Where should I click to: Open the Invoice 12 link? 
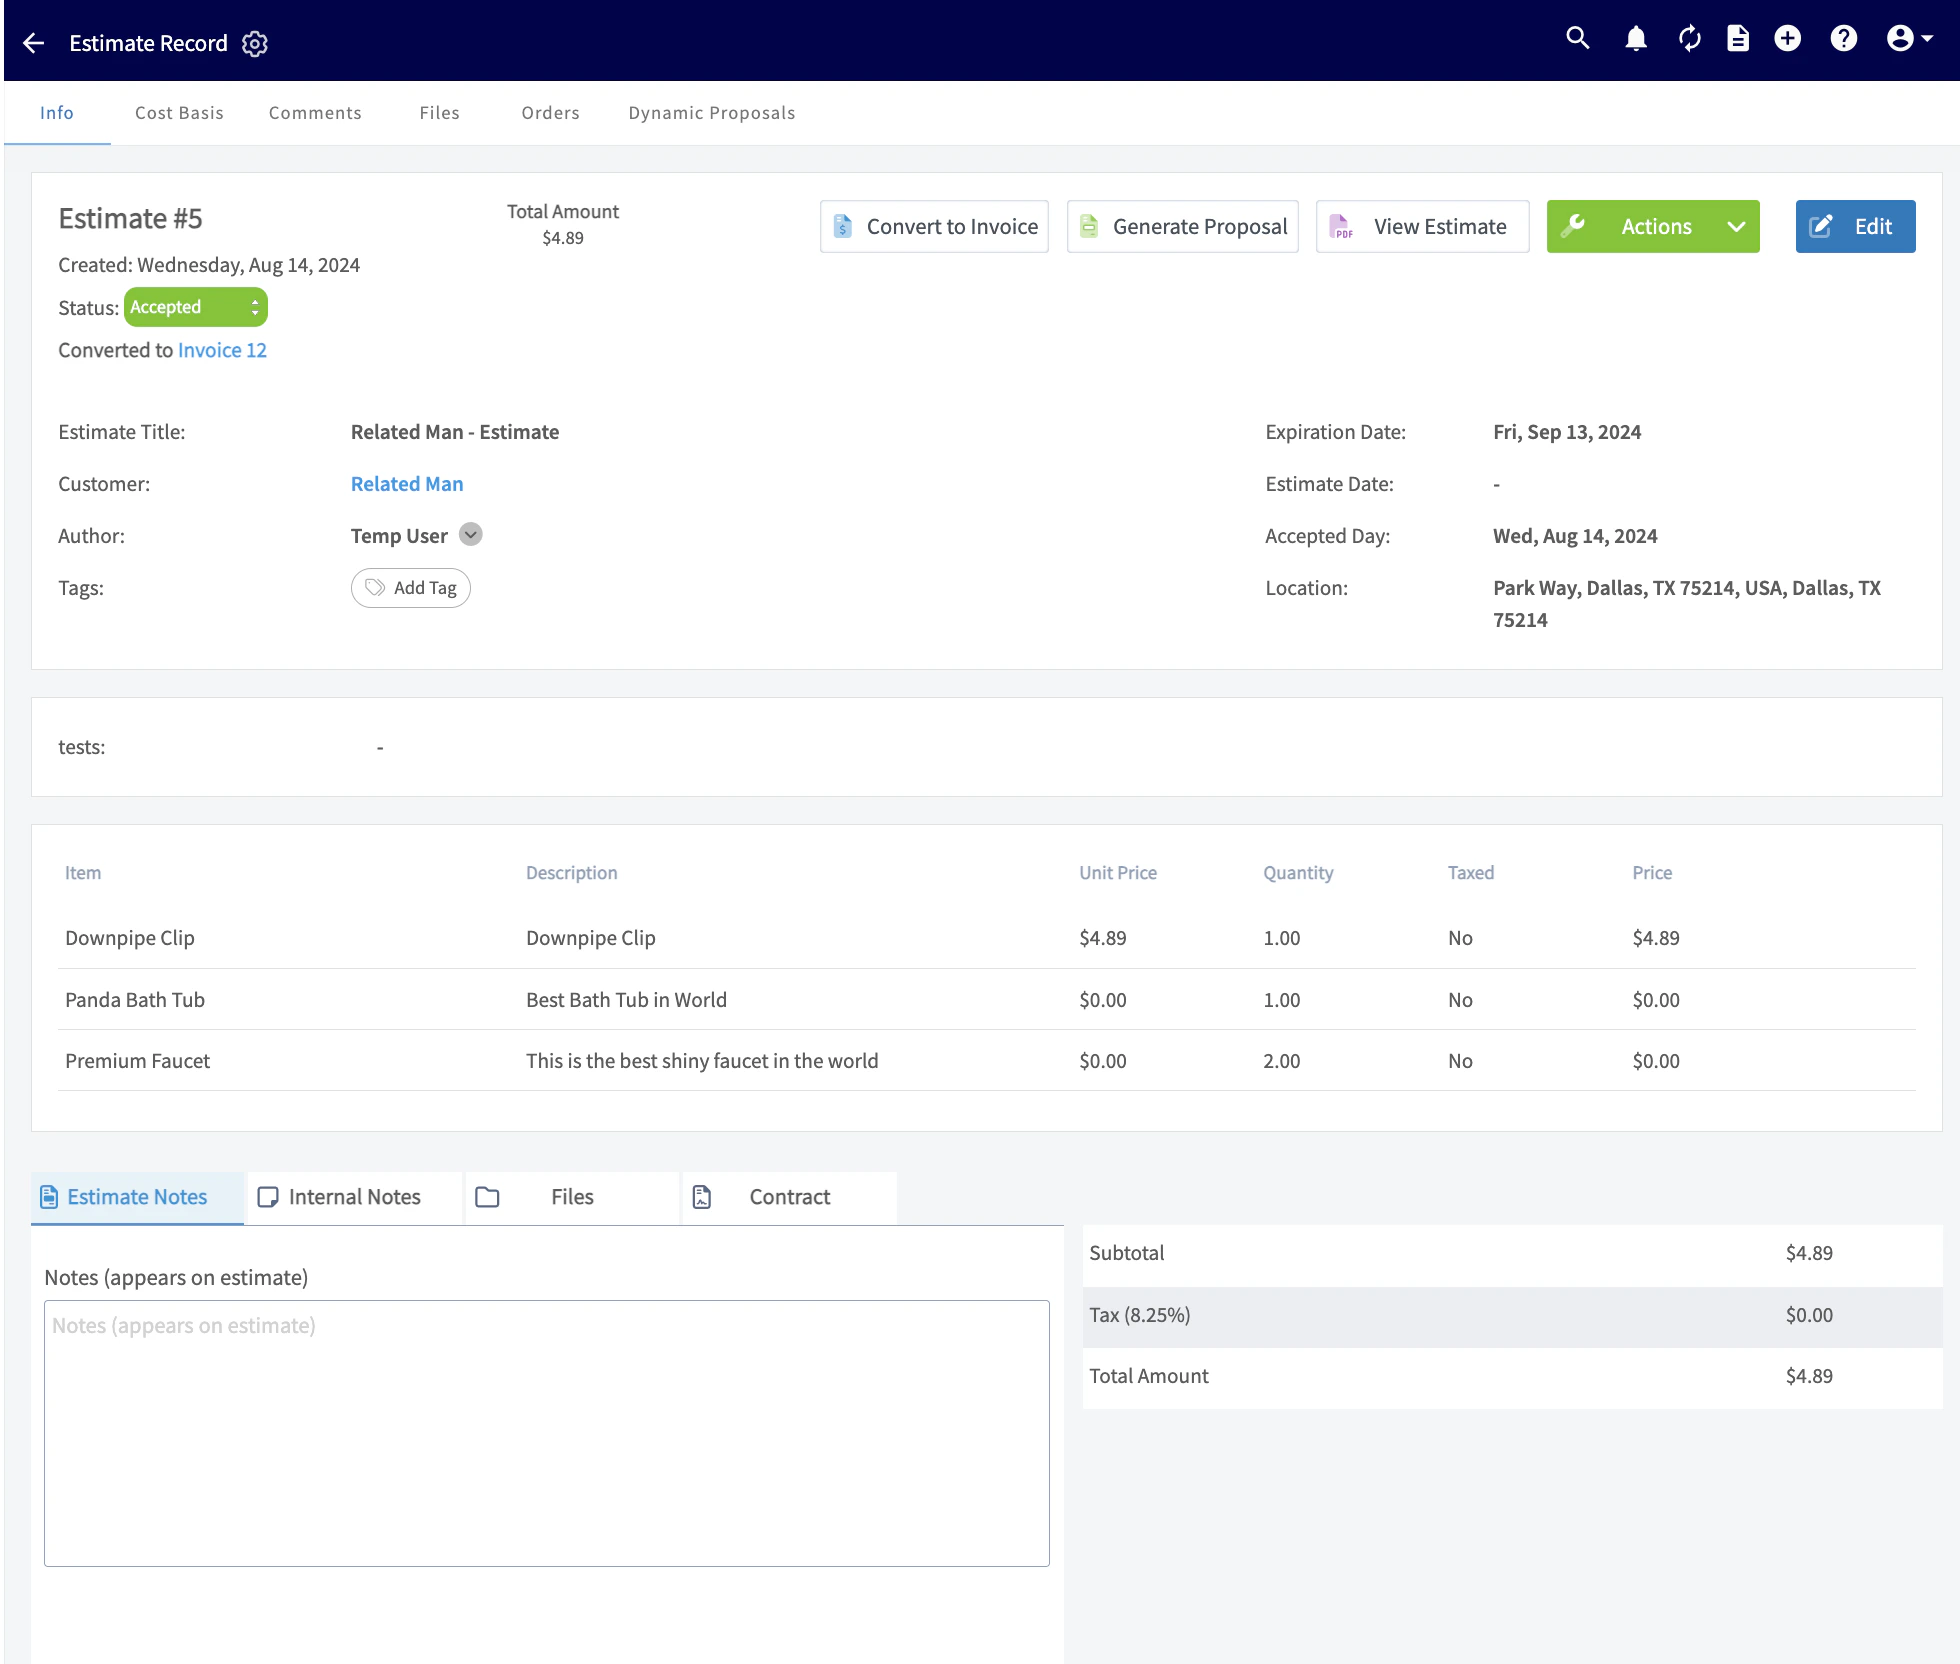222,350
